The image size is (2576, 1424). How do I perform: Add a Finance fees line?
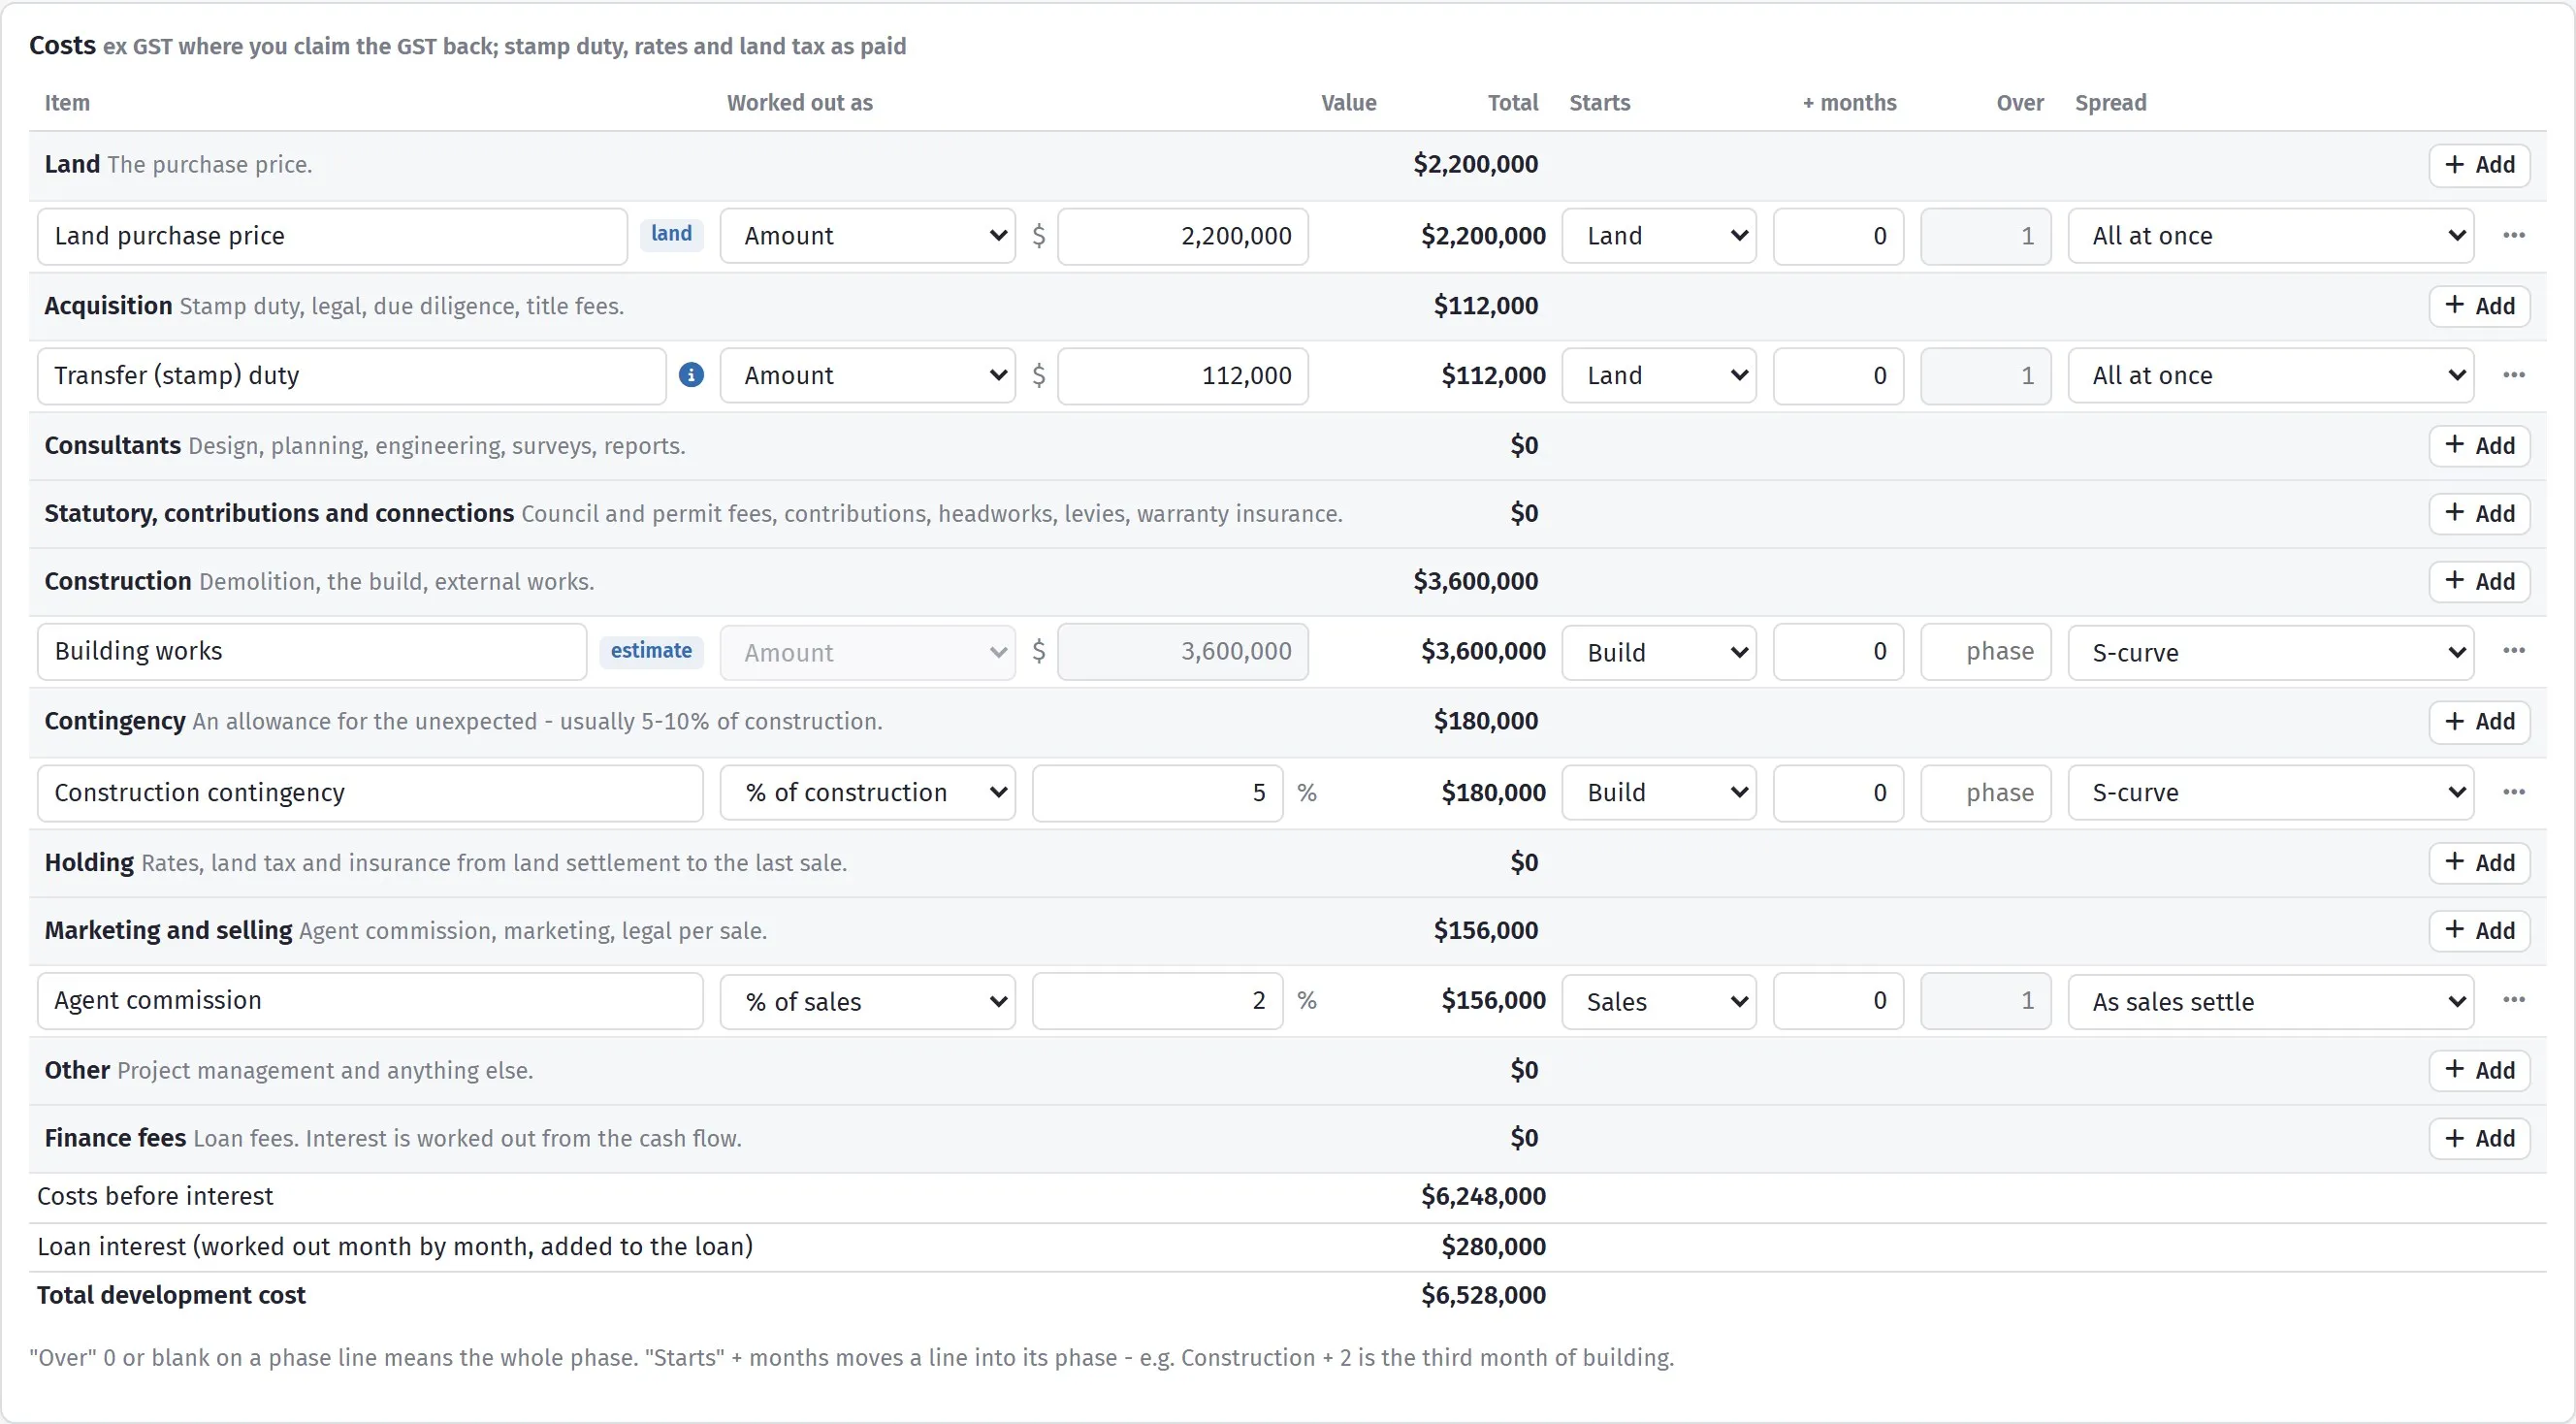[x=2479, y=1138]
